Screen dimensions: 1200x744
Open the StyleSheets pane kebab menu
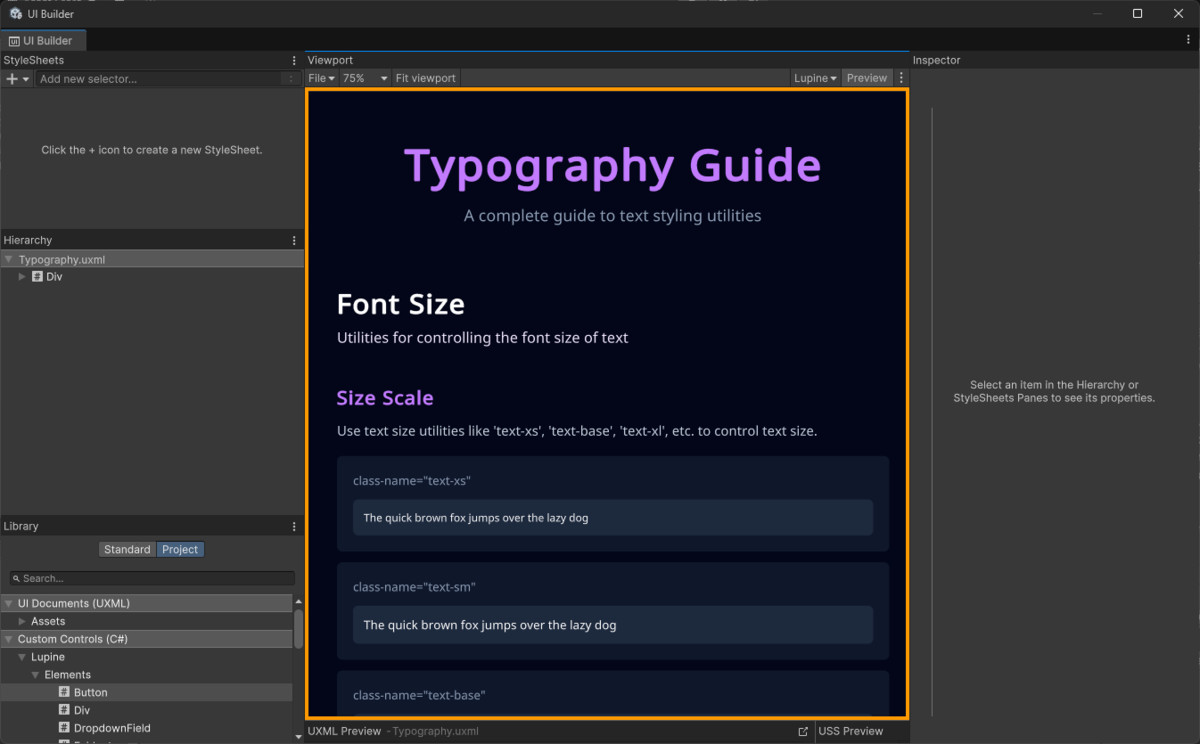point(294,61)
